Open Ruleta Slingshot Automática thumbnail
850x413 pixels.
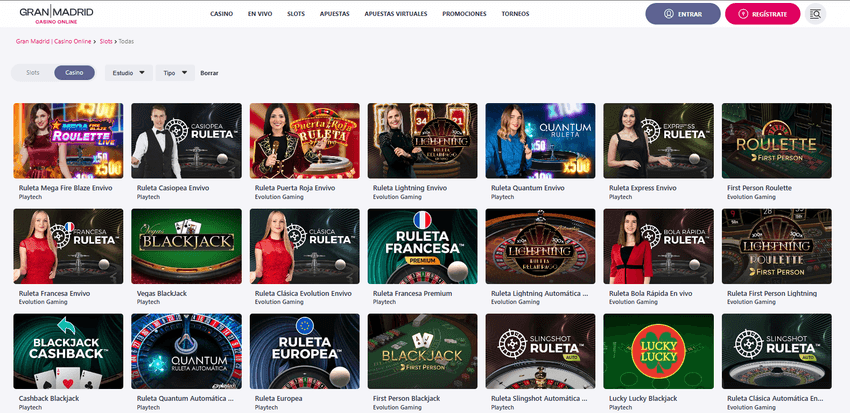(540, 351)
